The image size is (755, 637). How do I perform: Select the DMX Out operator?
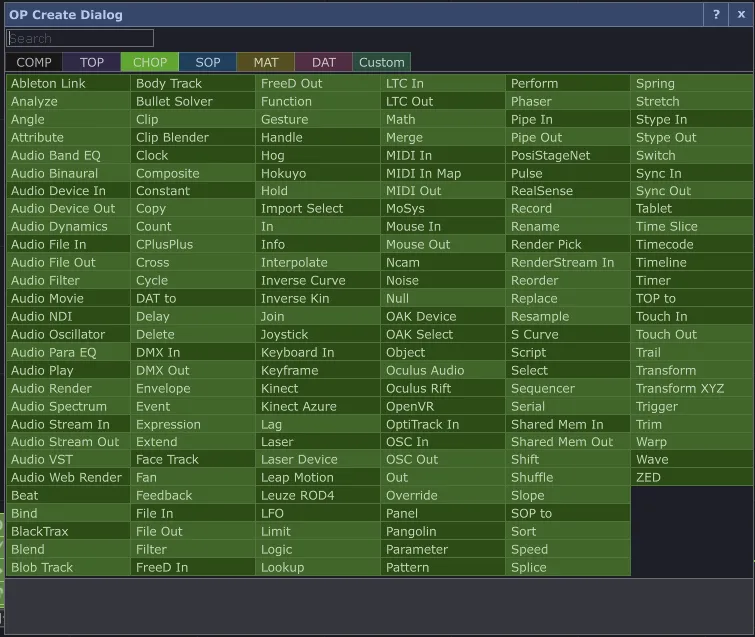click(193, 370)
